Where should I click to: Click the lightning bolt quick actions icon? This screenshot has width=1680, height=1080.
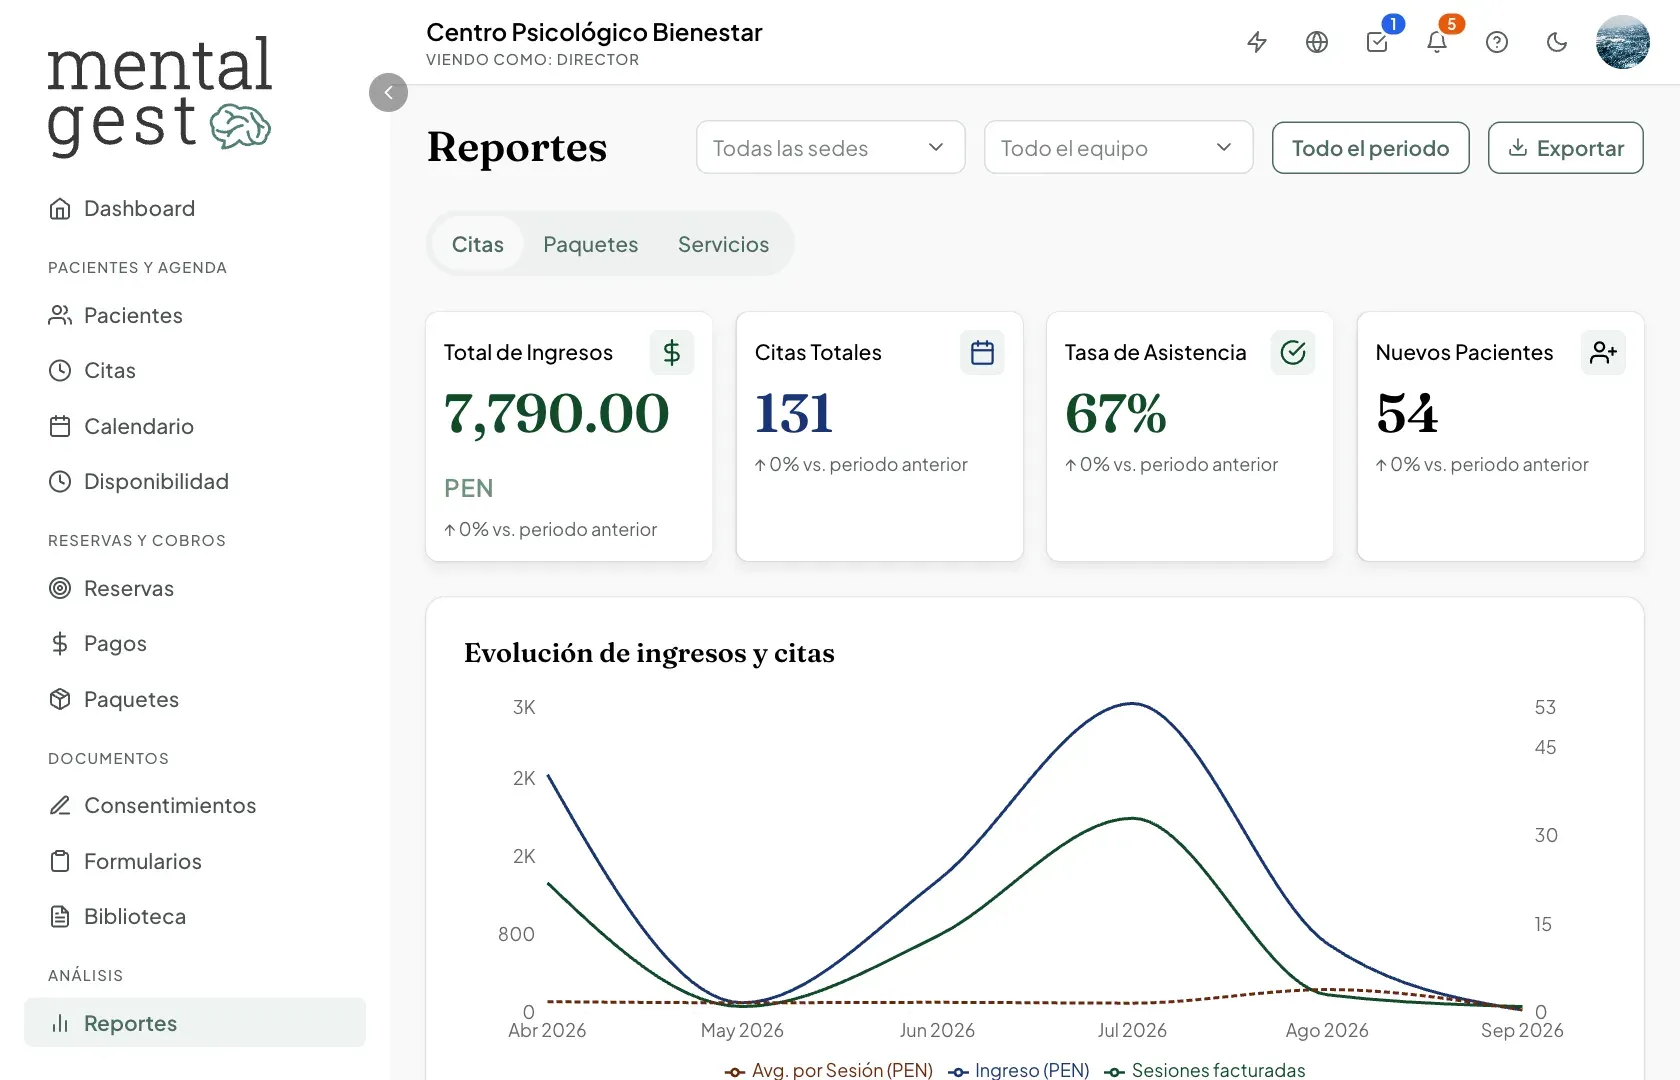(x=1257, y=42)
